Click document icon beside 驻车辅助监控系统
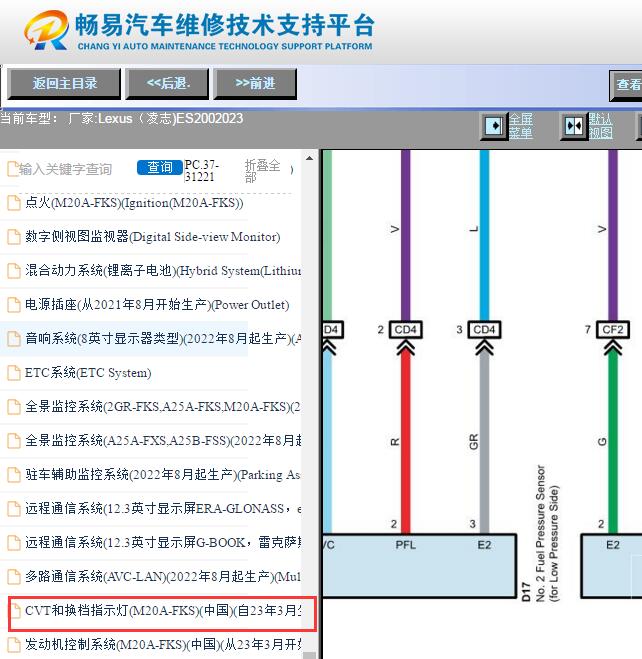642x659 pixels. (x=14, y=474)
